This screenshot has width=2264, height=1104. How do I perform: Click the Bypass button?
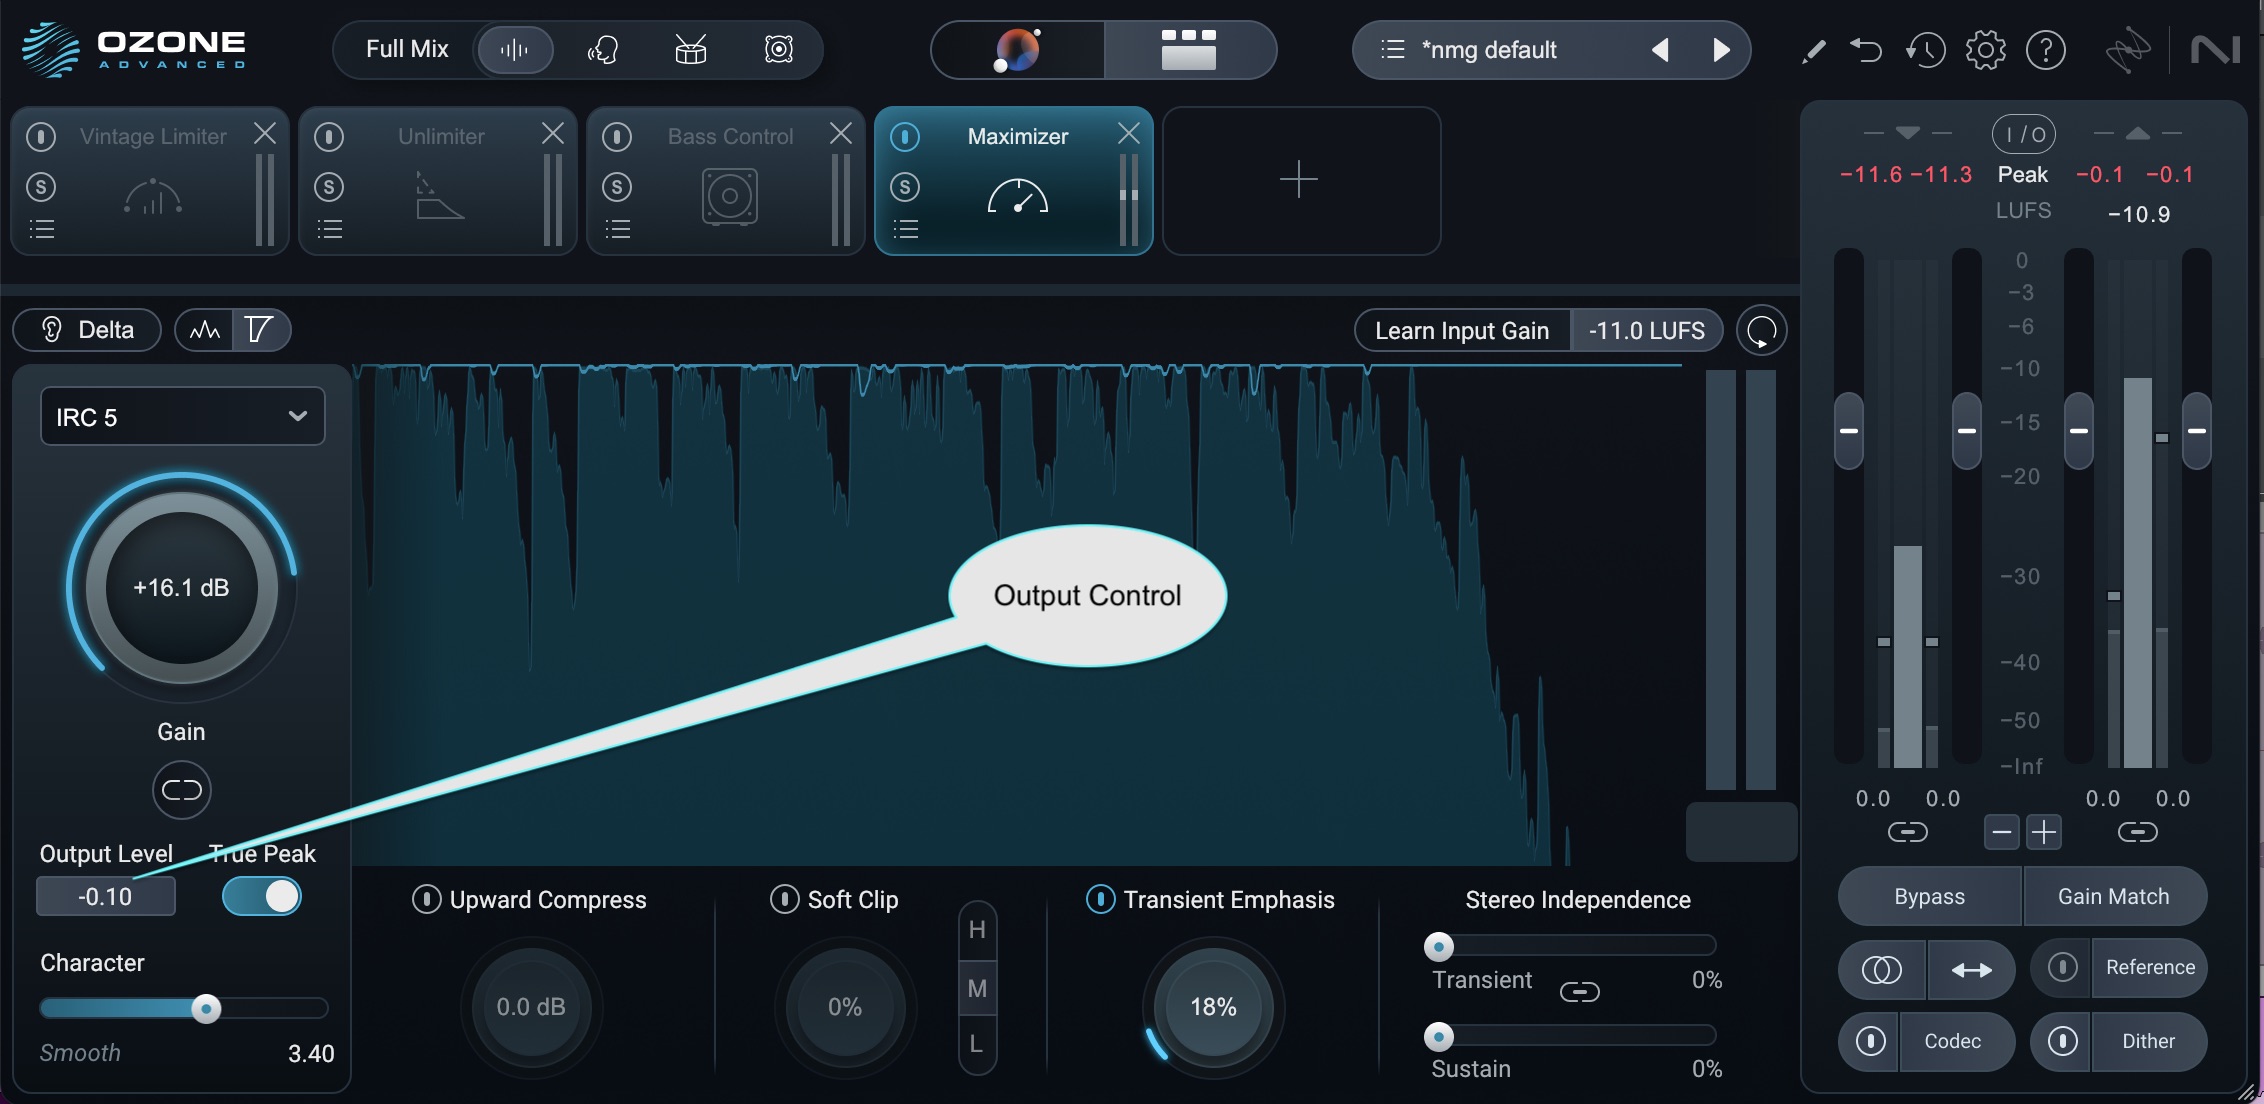tap(1929, 896)
